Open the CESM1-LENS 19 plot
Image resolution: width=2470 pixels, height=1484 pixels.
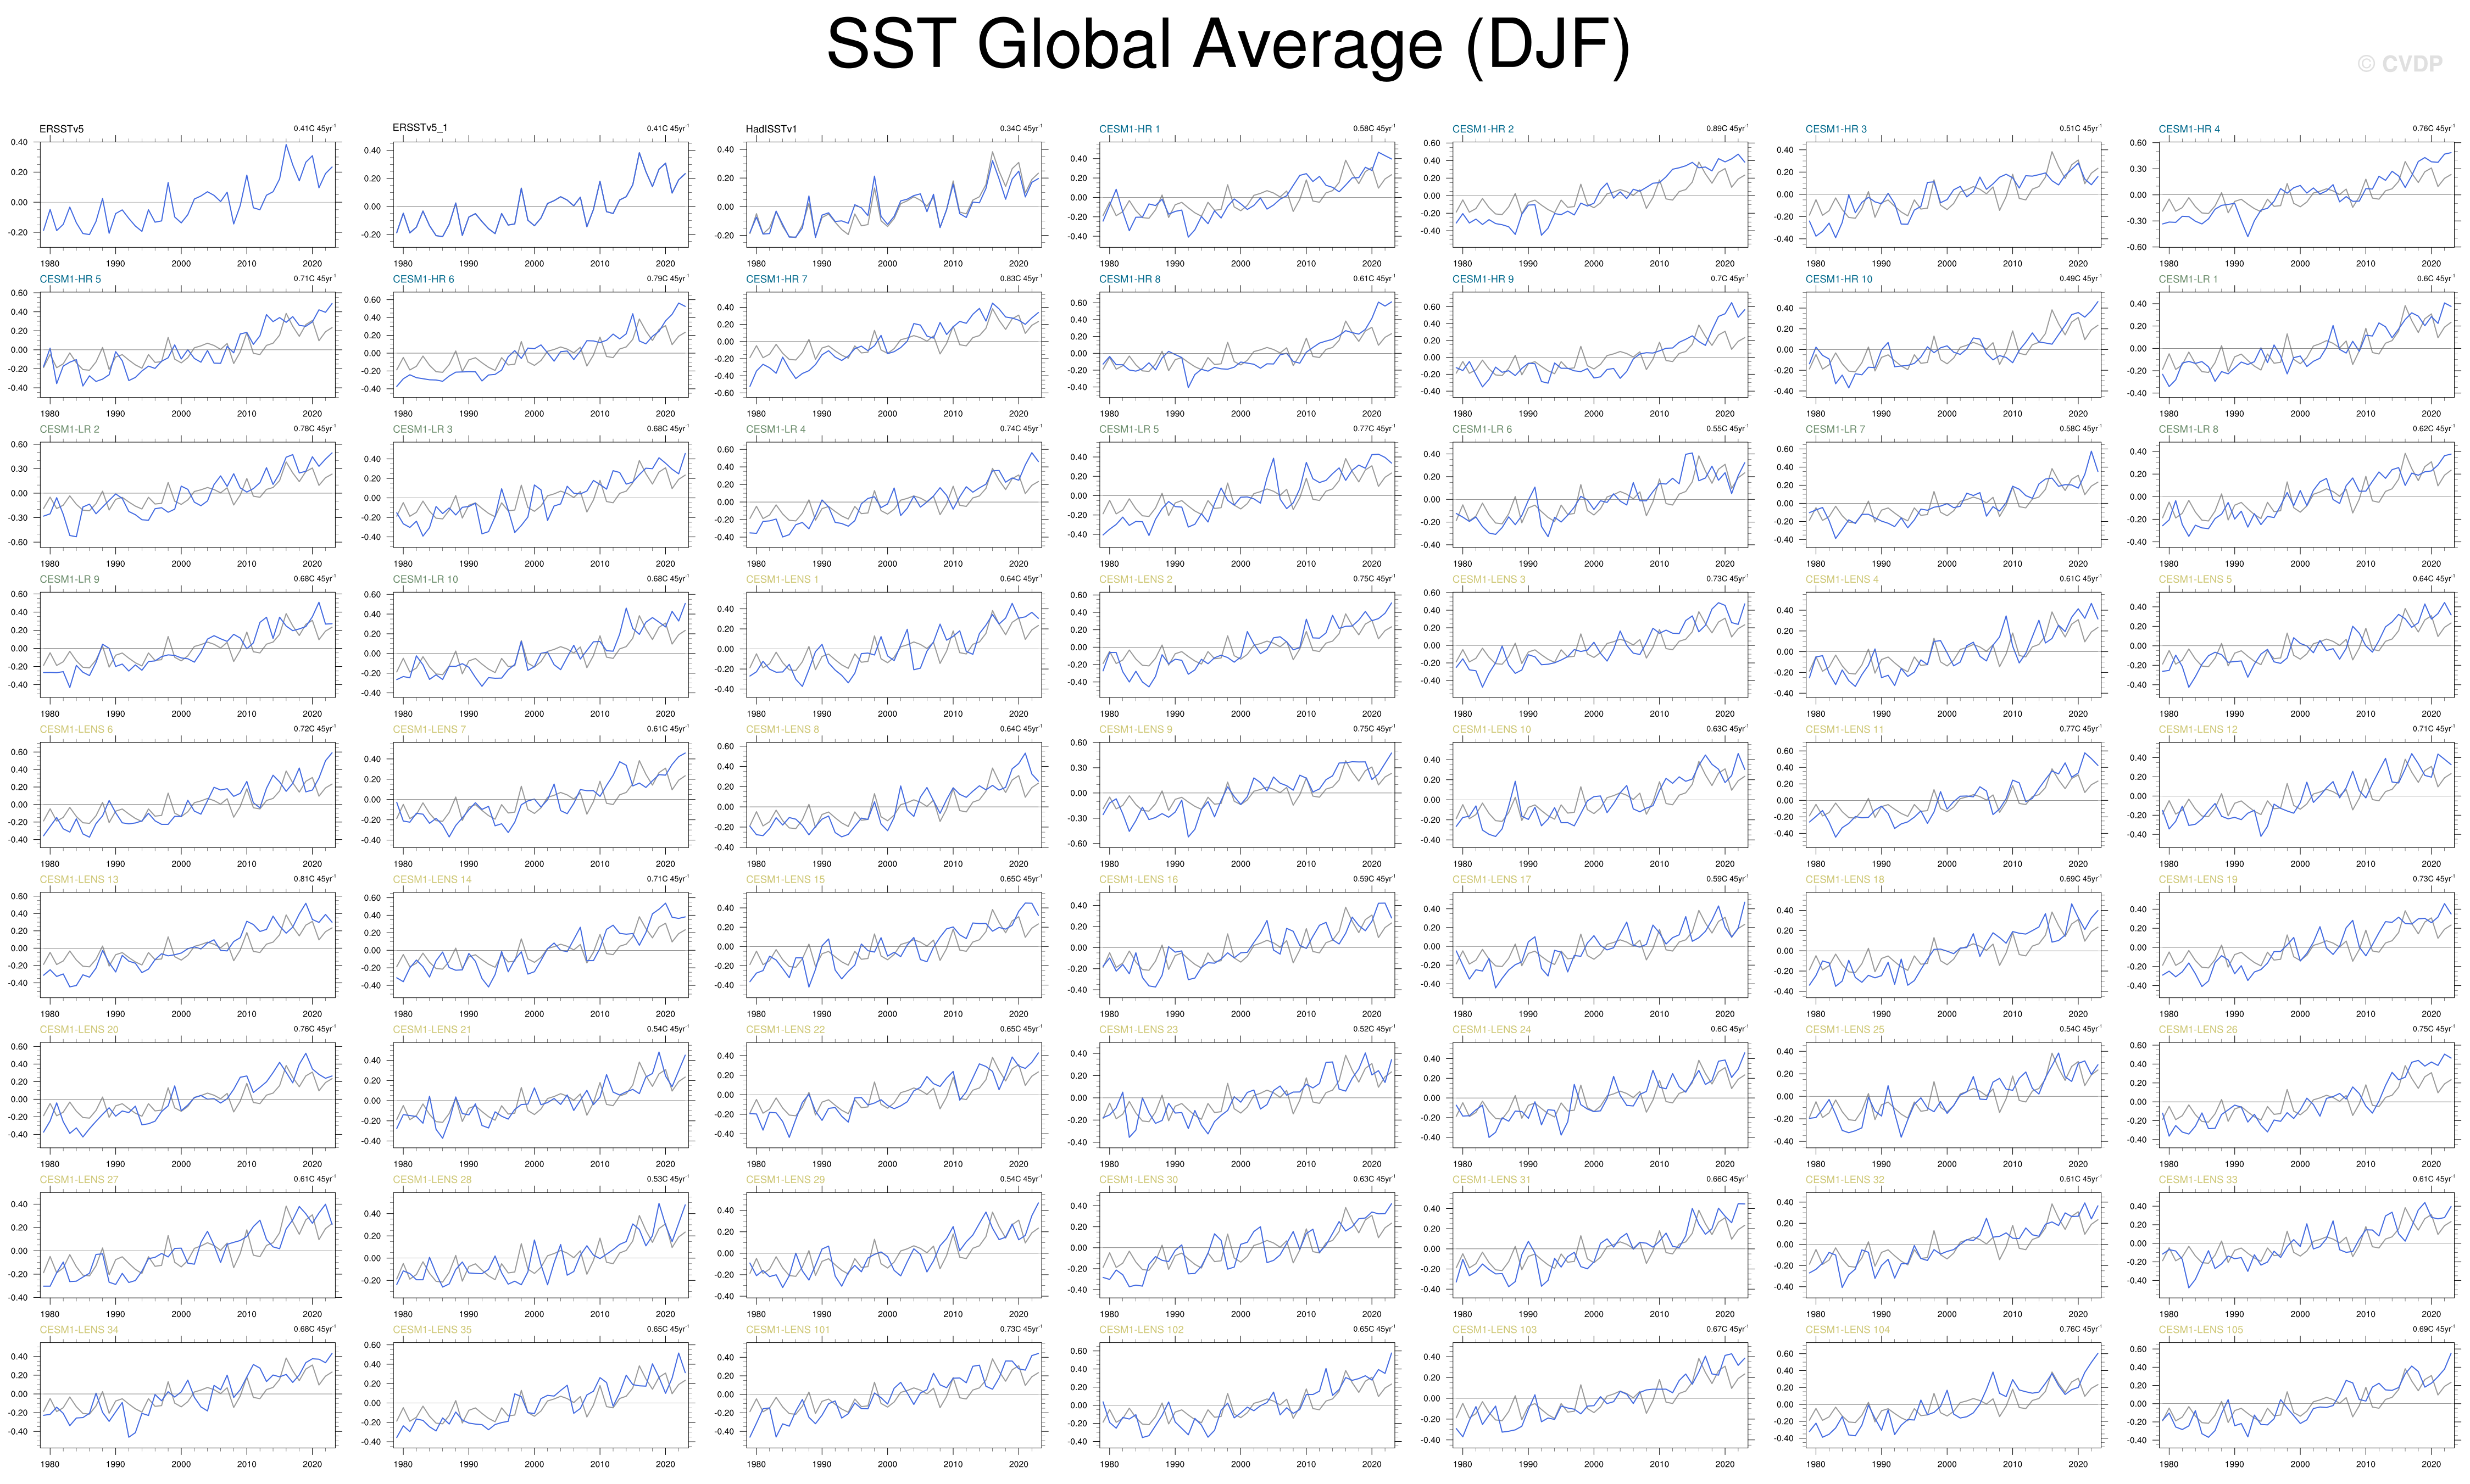pyautogui.click(x=2306, y=944)
